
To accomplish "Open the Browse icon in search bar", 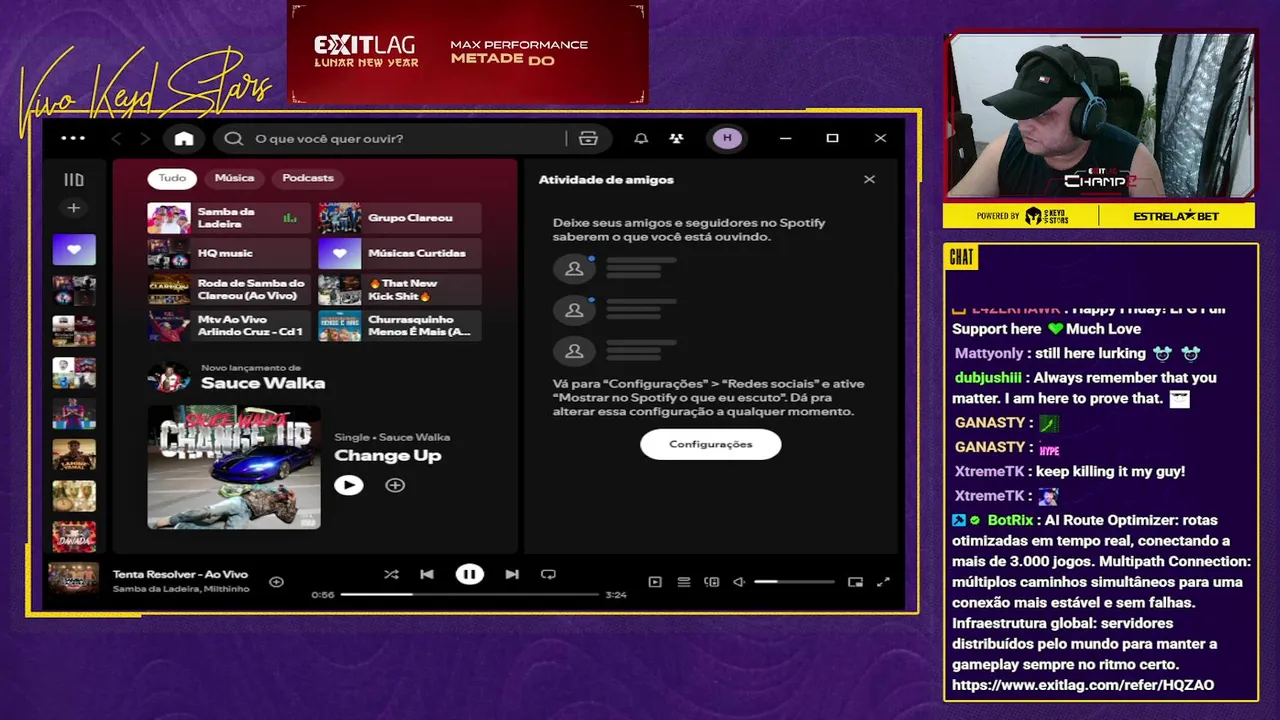I will tap(588, 139).
